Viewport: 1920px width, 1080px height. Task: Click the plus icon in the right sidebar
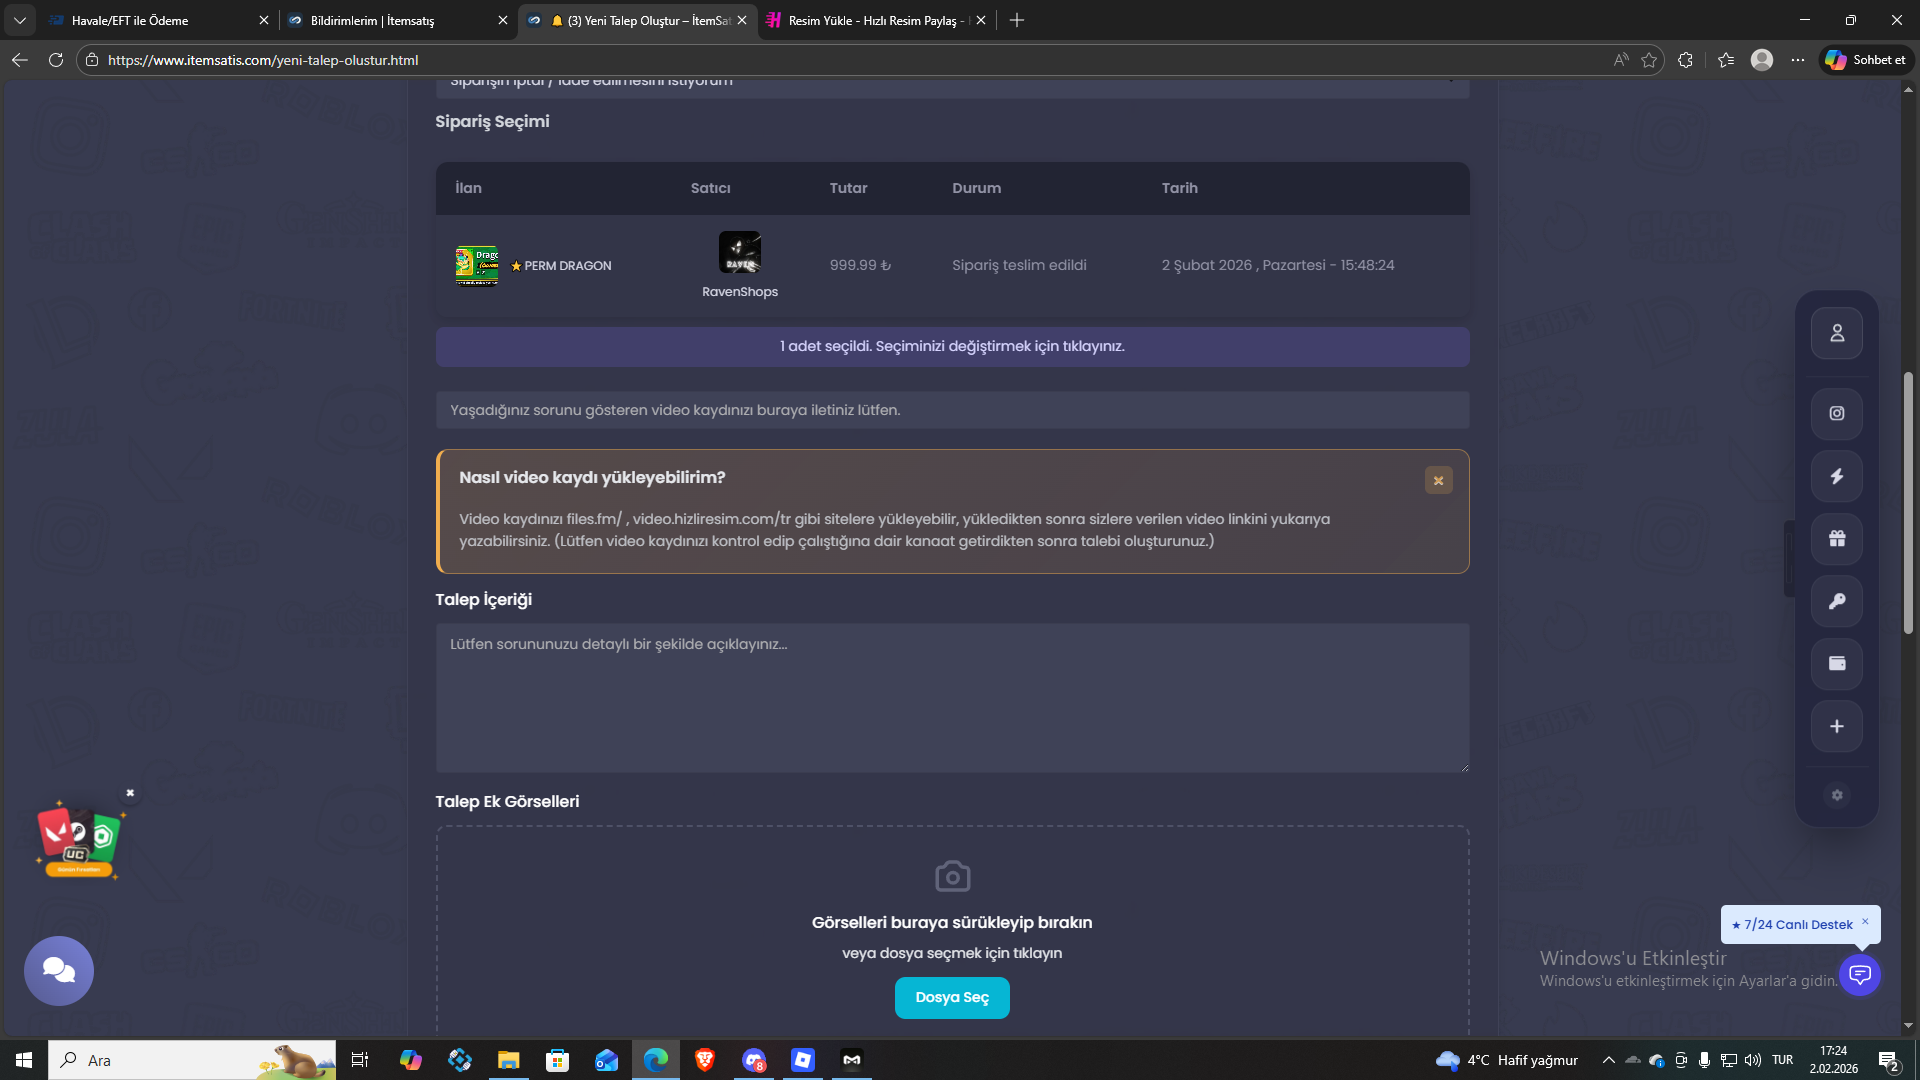click(x=1836, y=726)
